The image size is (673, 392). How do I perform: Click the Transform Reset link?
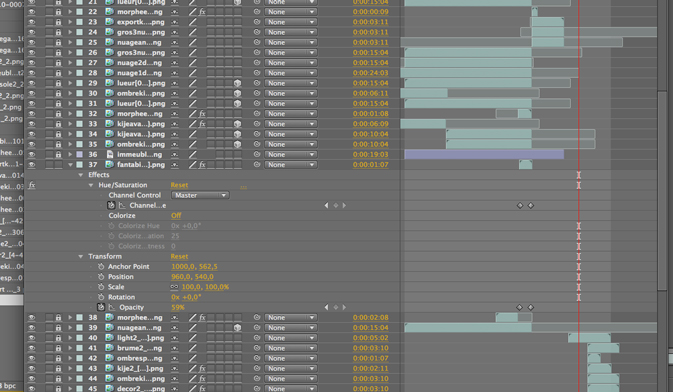click(179, 256)
